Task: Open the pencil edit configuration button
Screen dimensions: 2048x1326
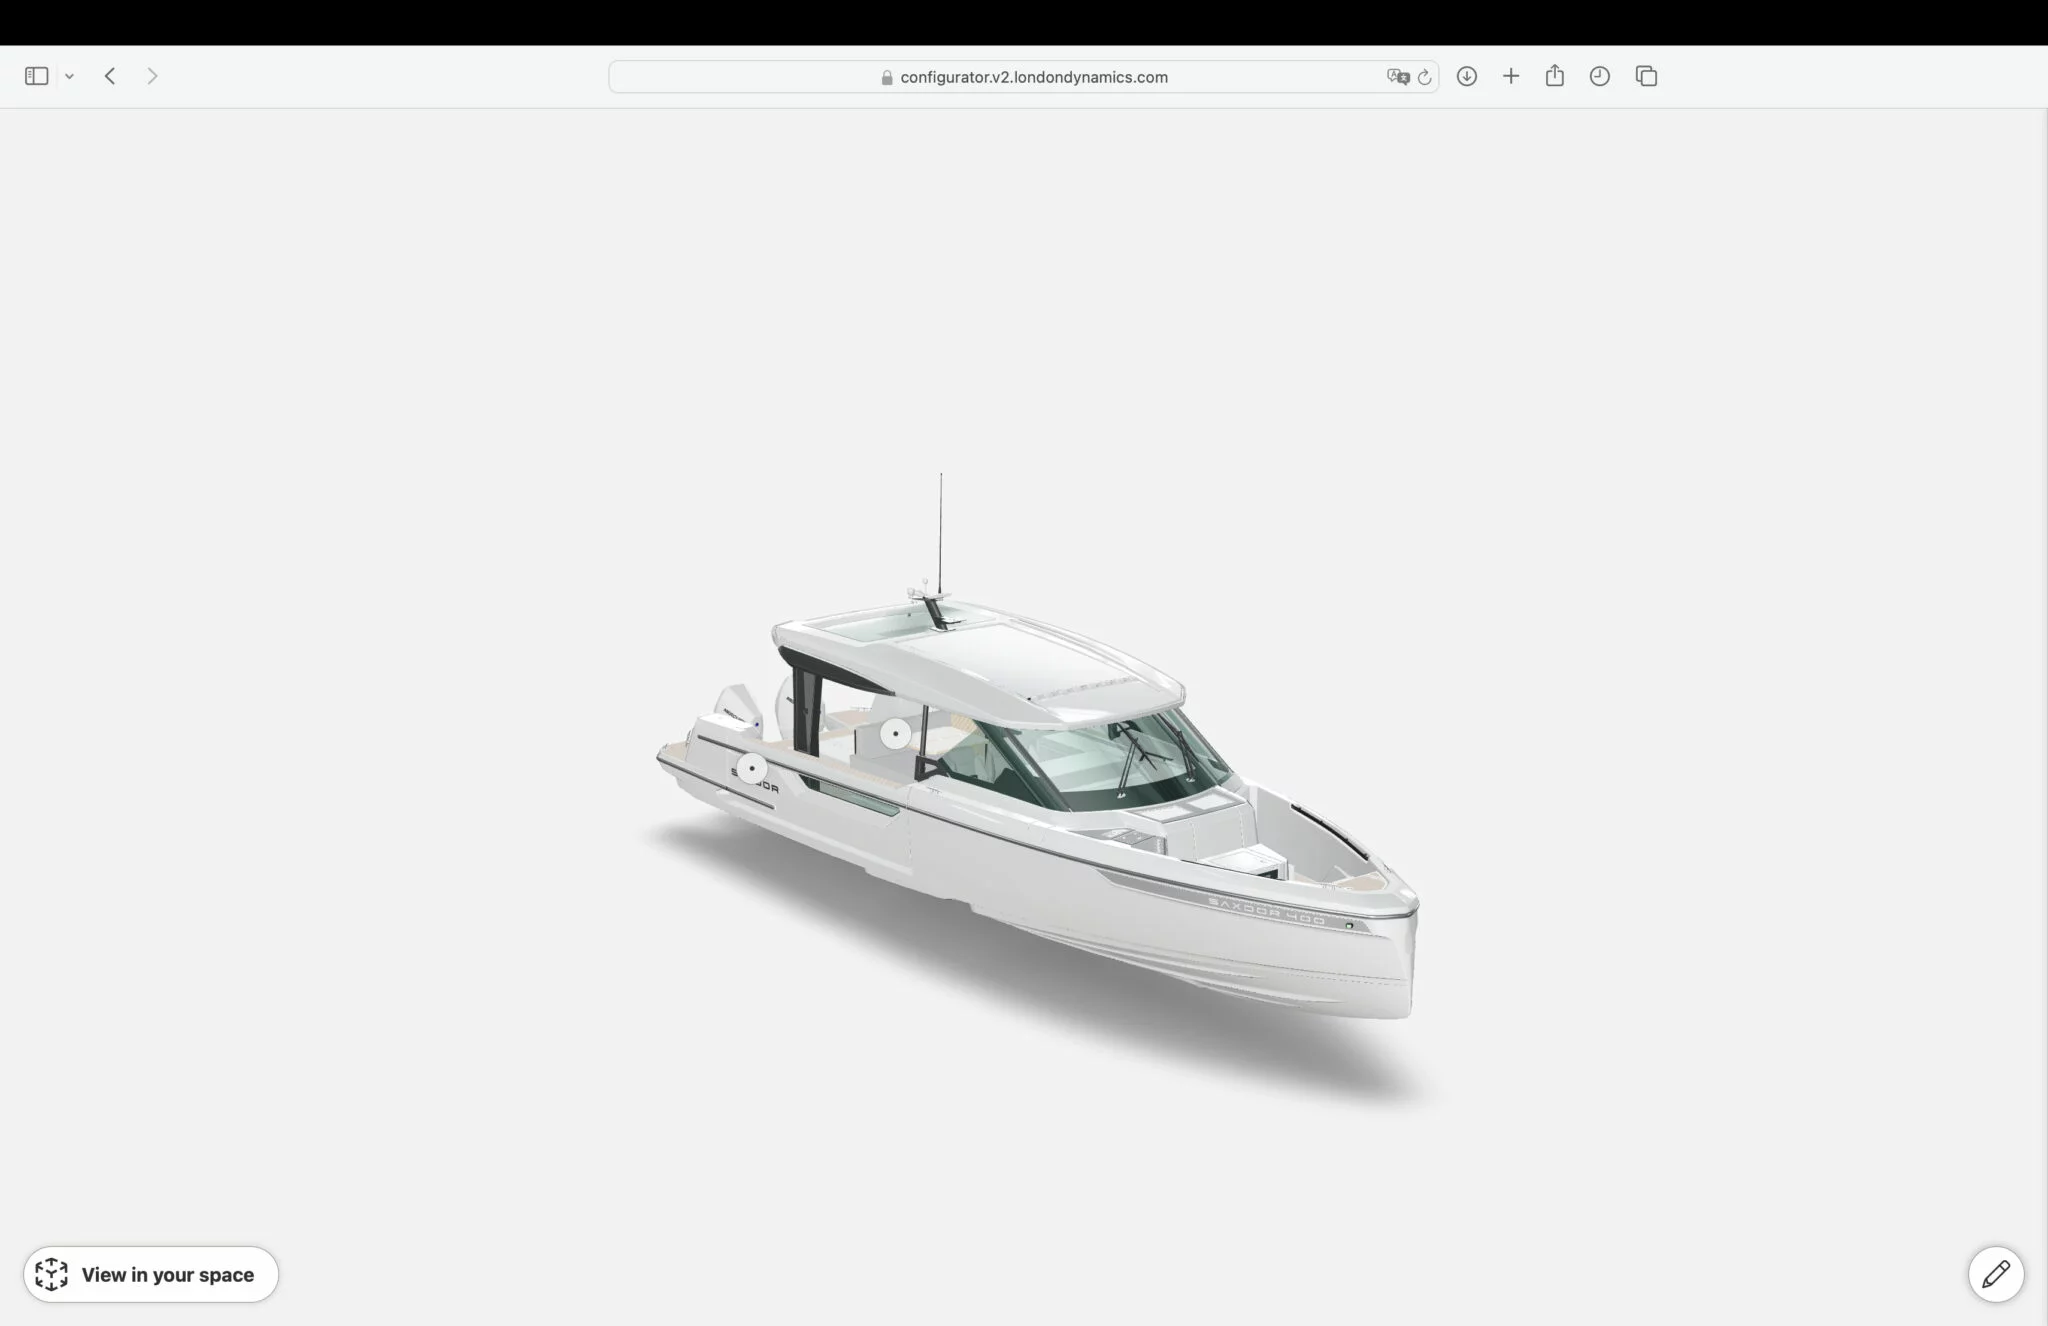Action: 1996,1274
